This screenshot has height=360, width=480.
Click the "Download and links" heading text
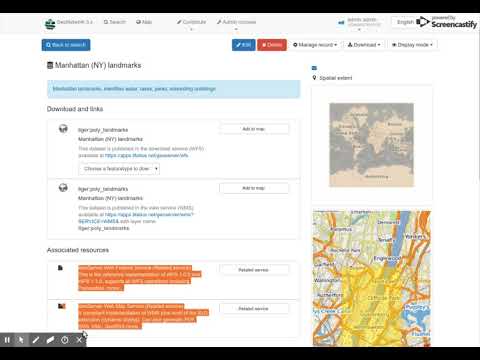[x=75, y=109]
